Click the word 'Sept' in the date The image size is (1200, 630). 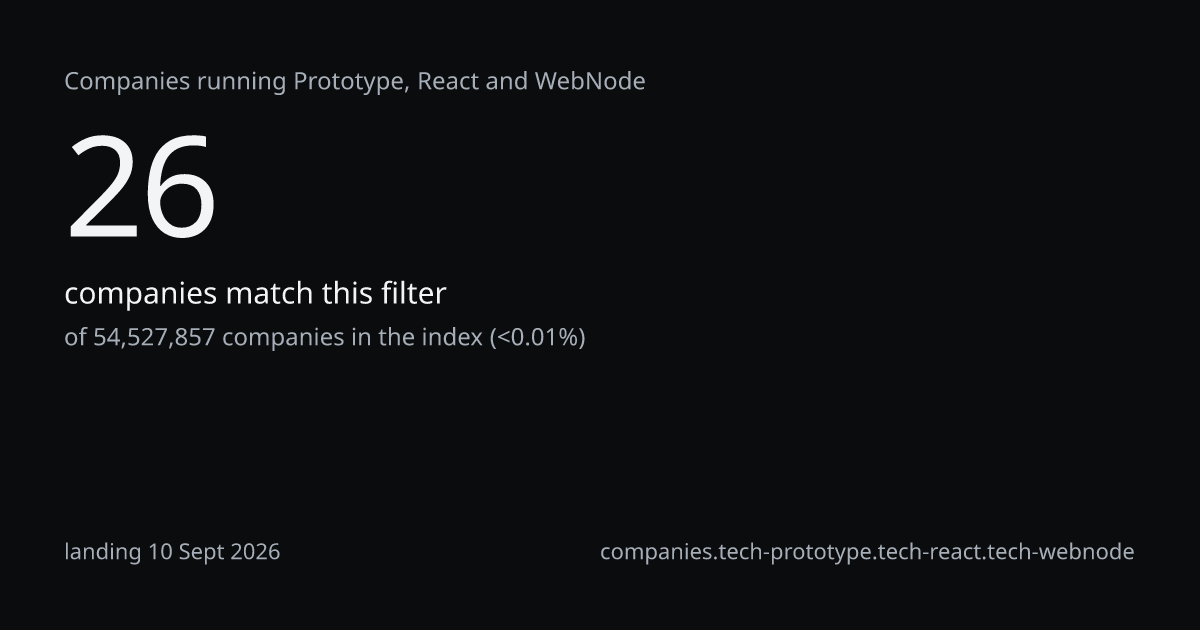(x=200, y=552)
